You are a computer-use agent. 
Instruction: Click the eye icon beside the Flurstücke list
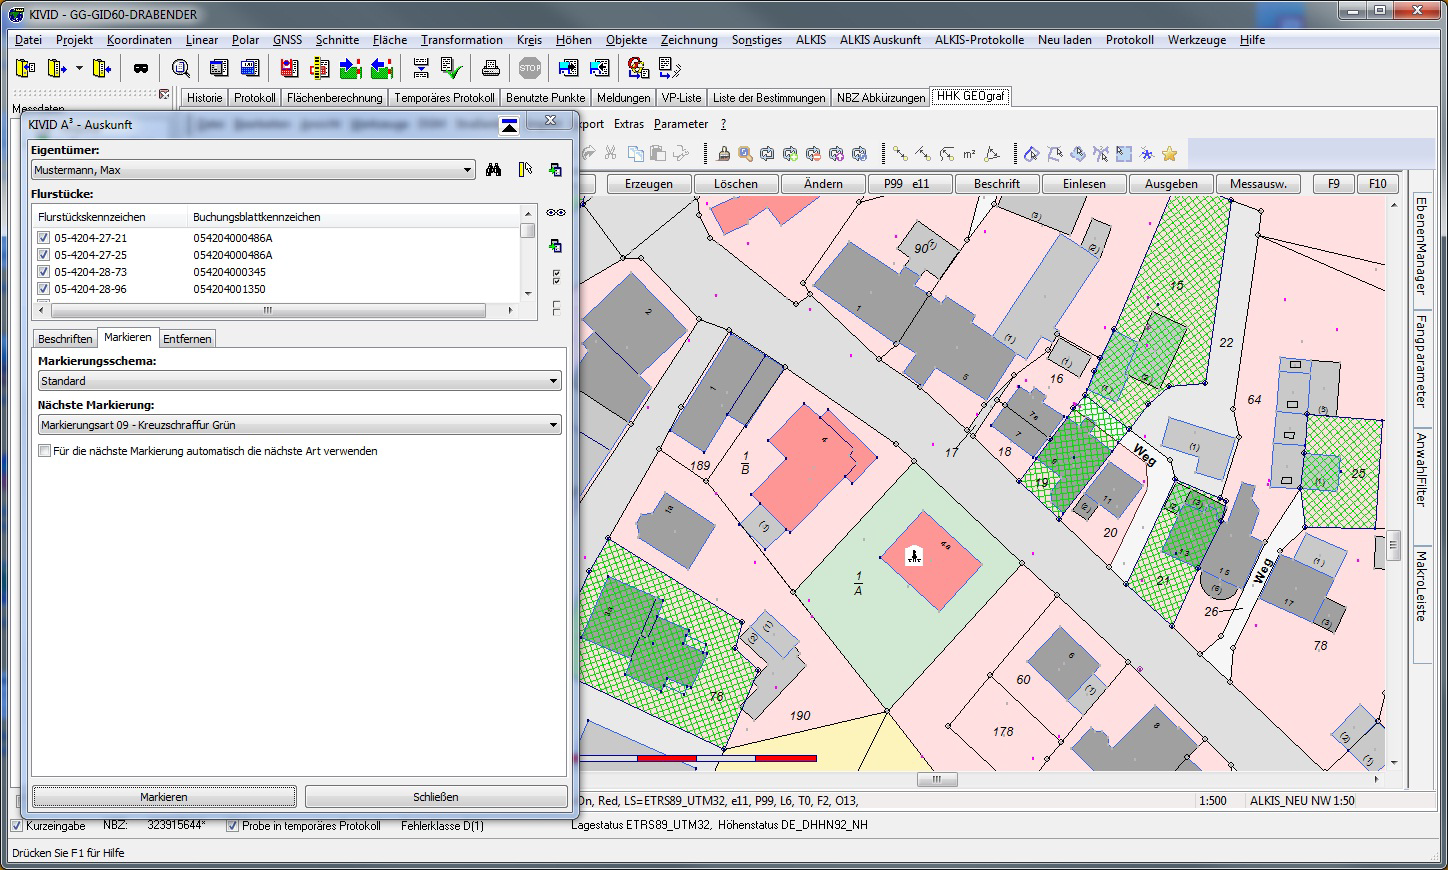pos(555,213)
